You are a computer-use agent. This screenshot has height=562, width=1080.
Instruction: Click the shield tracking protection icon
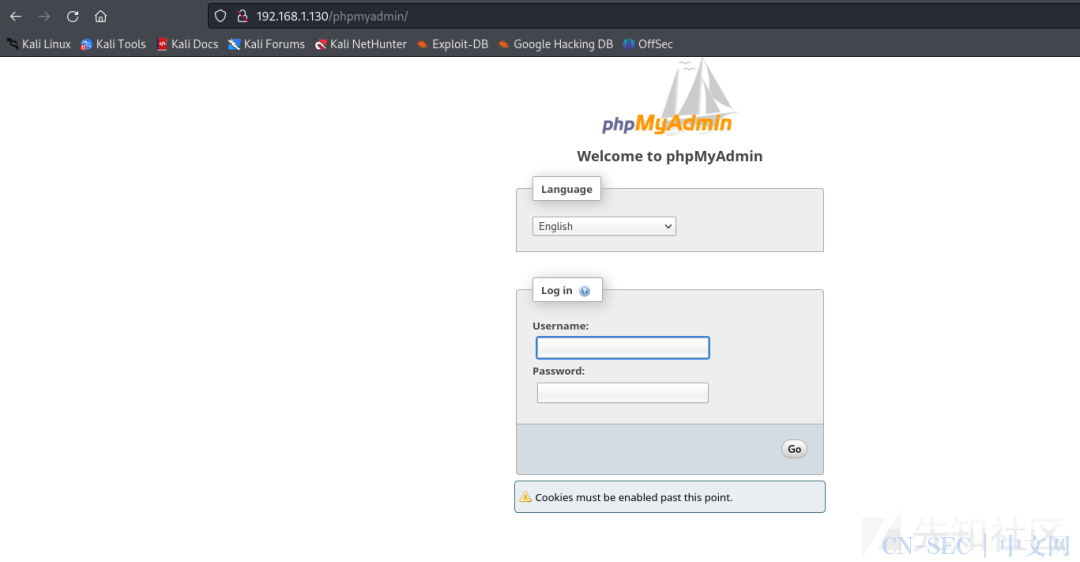[x=220, y=16]
